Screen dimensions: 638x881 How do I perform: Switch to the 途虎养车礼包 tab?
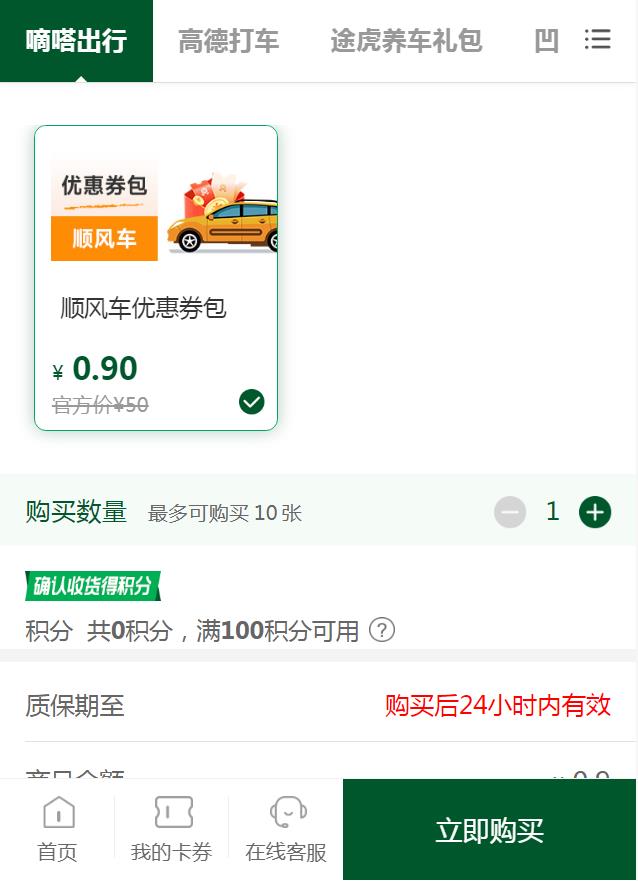click(406, 41)
